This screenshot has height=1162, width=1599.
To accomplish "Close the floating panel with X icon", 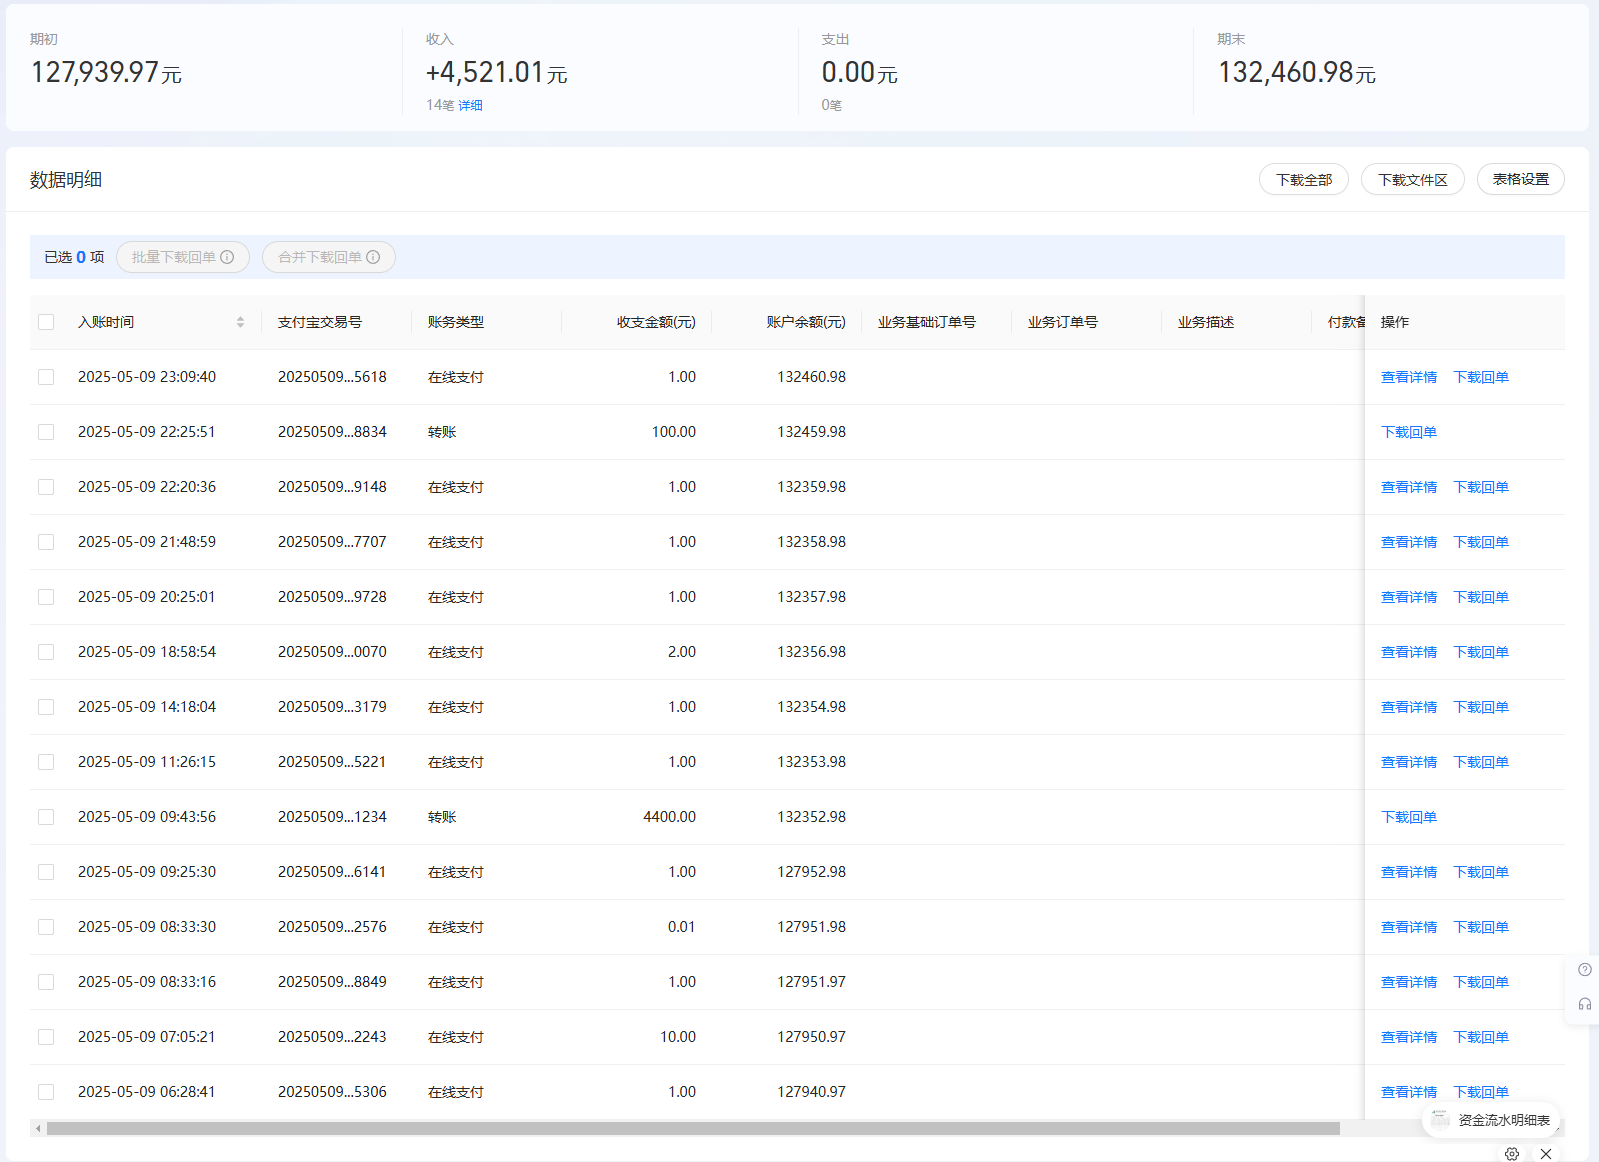I will [x=1546, y=1153].
